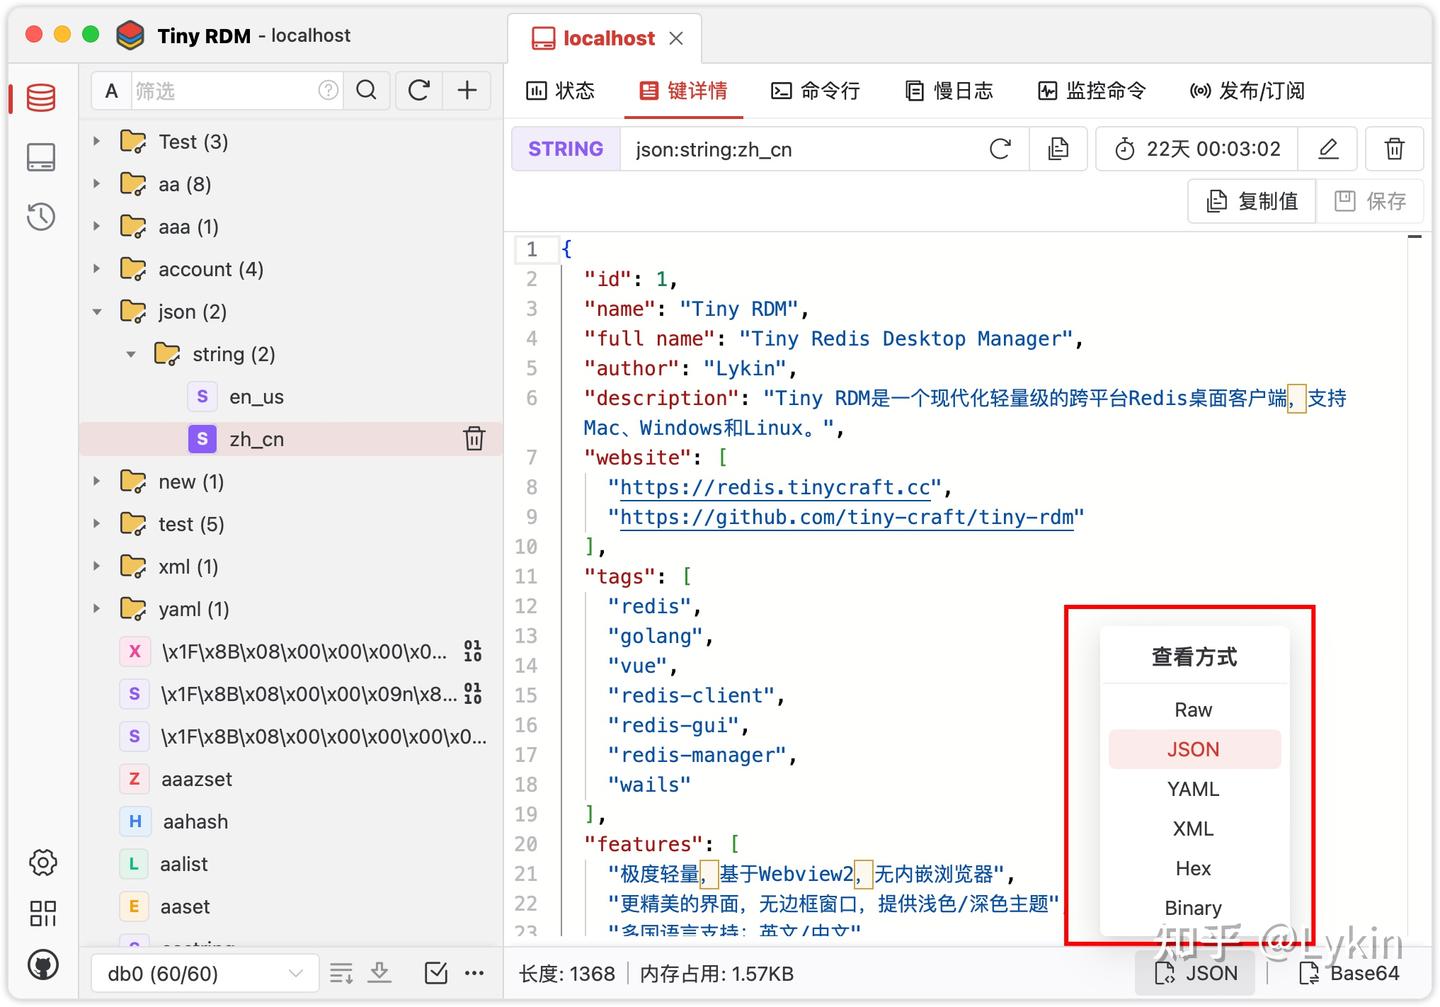1440x1007 pixels.
Task: Open the command history clock icon
Action: (41, 216)
